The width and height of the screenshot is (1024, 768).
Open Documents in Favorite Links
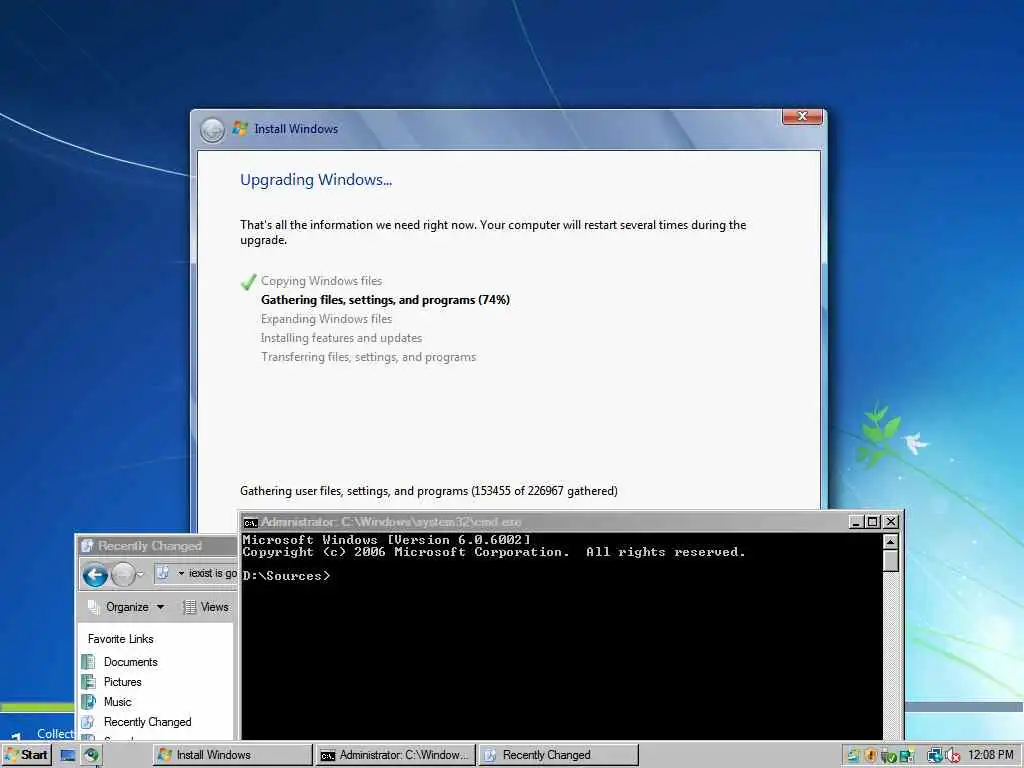(131, 662)
